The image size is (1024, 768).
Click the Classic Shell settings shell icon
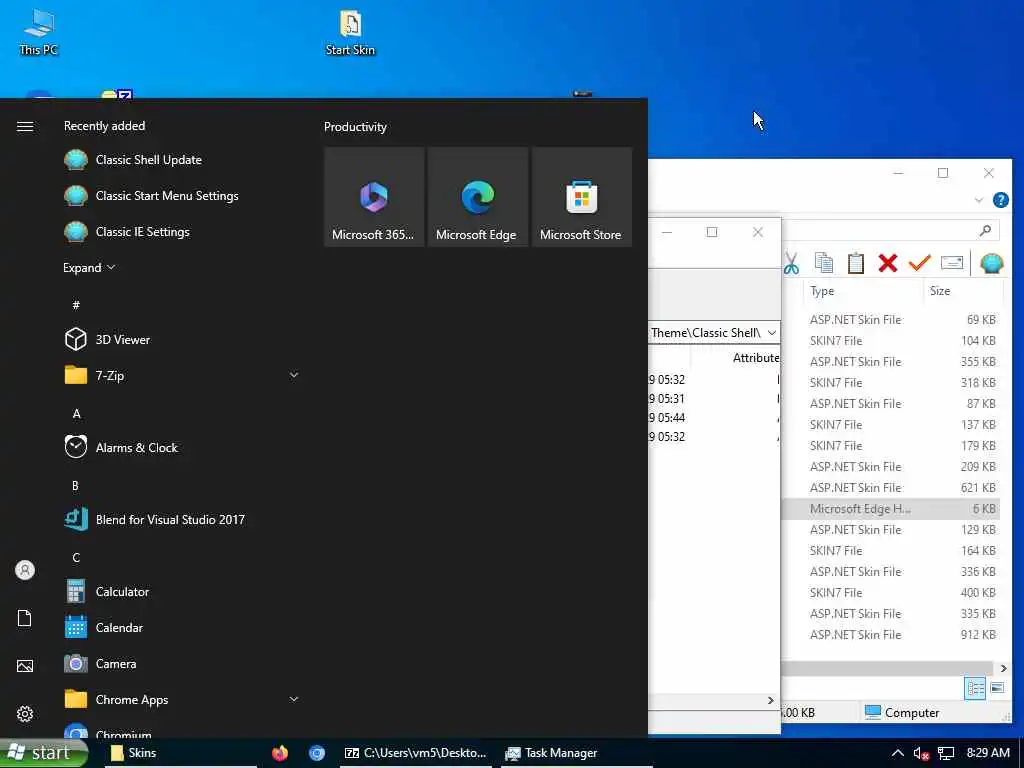[991, 263]
